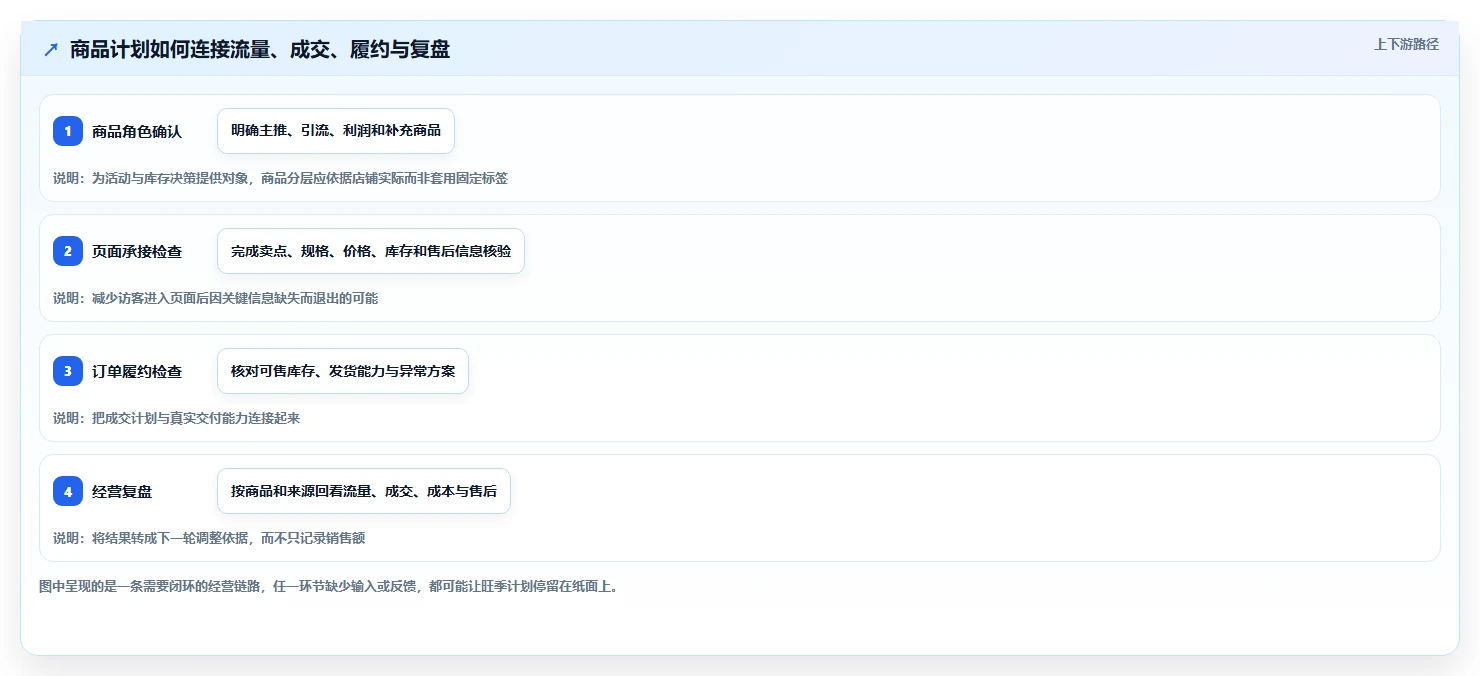Click the note 为活动与库存决策提供对象

tap(281, 178)
